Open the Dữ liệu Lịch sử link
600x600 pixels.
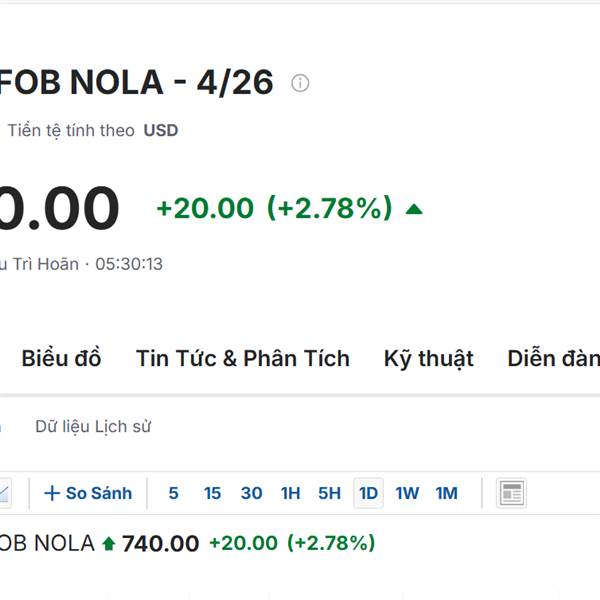coord(93,427)
